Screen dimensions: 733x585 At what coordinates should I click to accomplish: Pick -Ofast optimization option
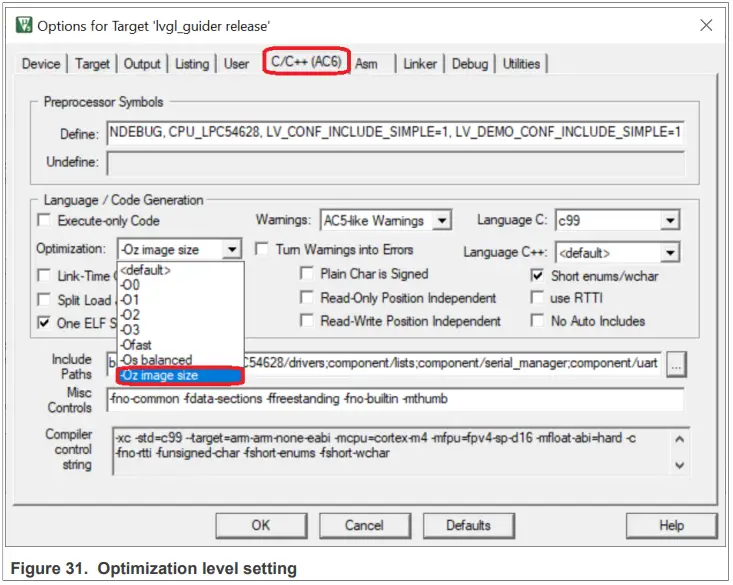[180, 345]
